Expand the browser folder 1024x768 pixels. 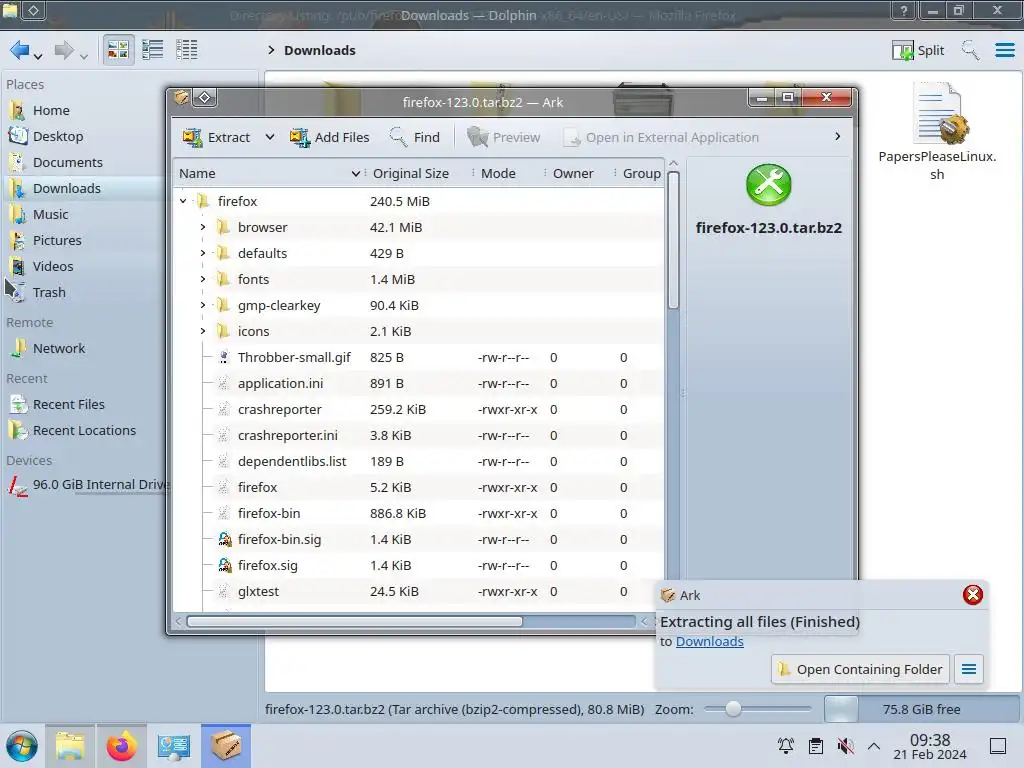(202, 227)
